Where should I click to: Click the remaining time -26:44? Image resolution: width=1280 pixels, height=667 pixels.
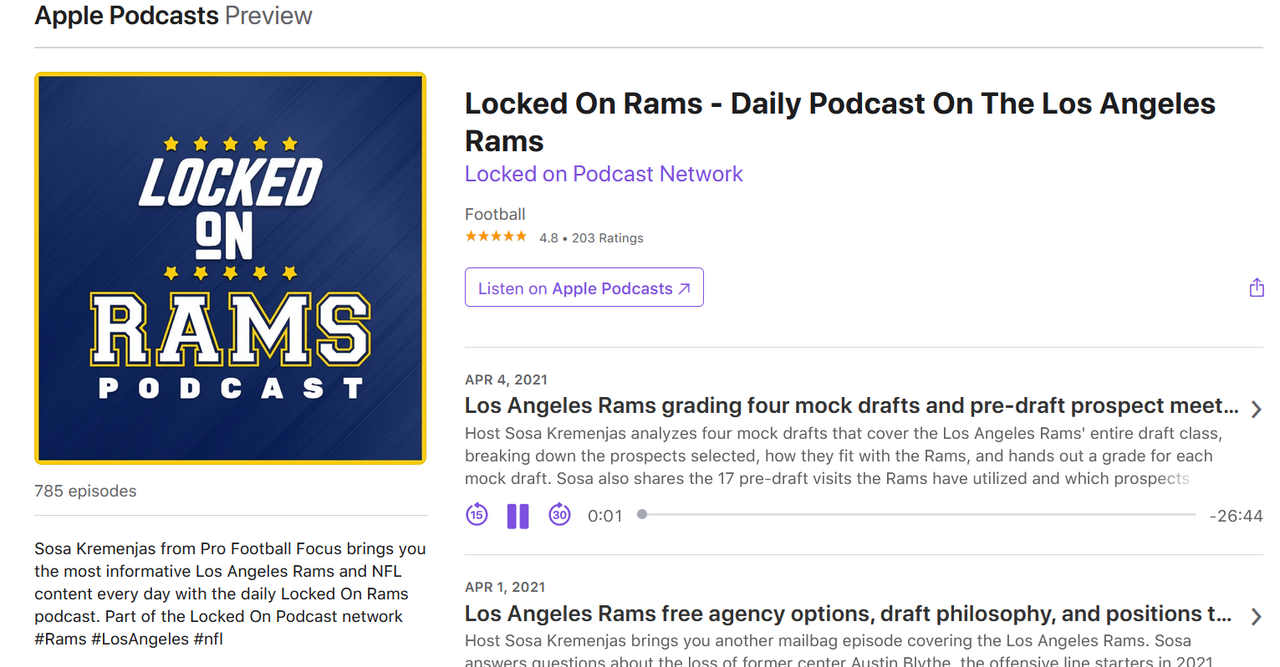(x=1236, y=516)
